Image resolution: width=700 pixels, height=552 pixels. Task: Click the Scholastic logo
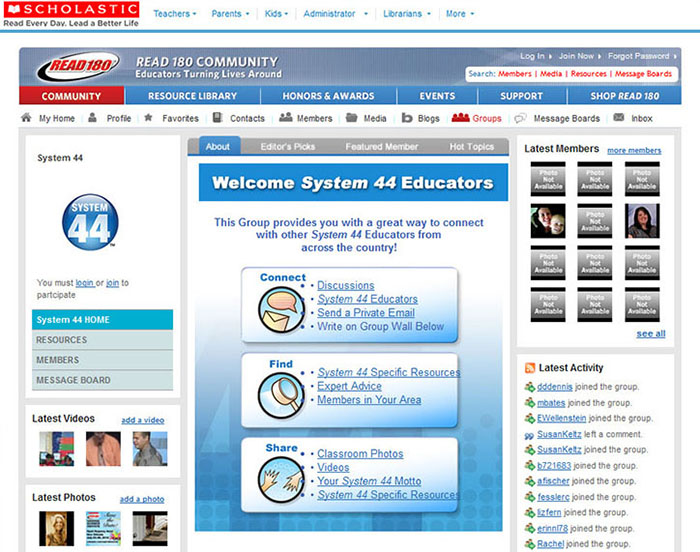coord(71,14)
